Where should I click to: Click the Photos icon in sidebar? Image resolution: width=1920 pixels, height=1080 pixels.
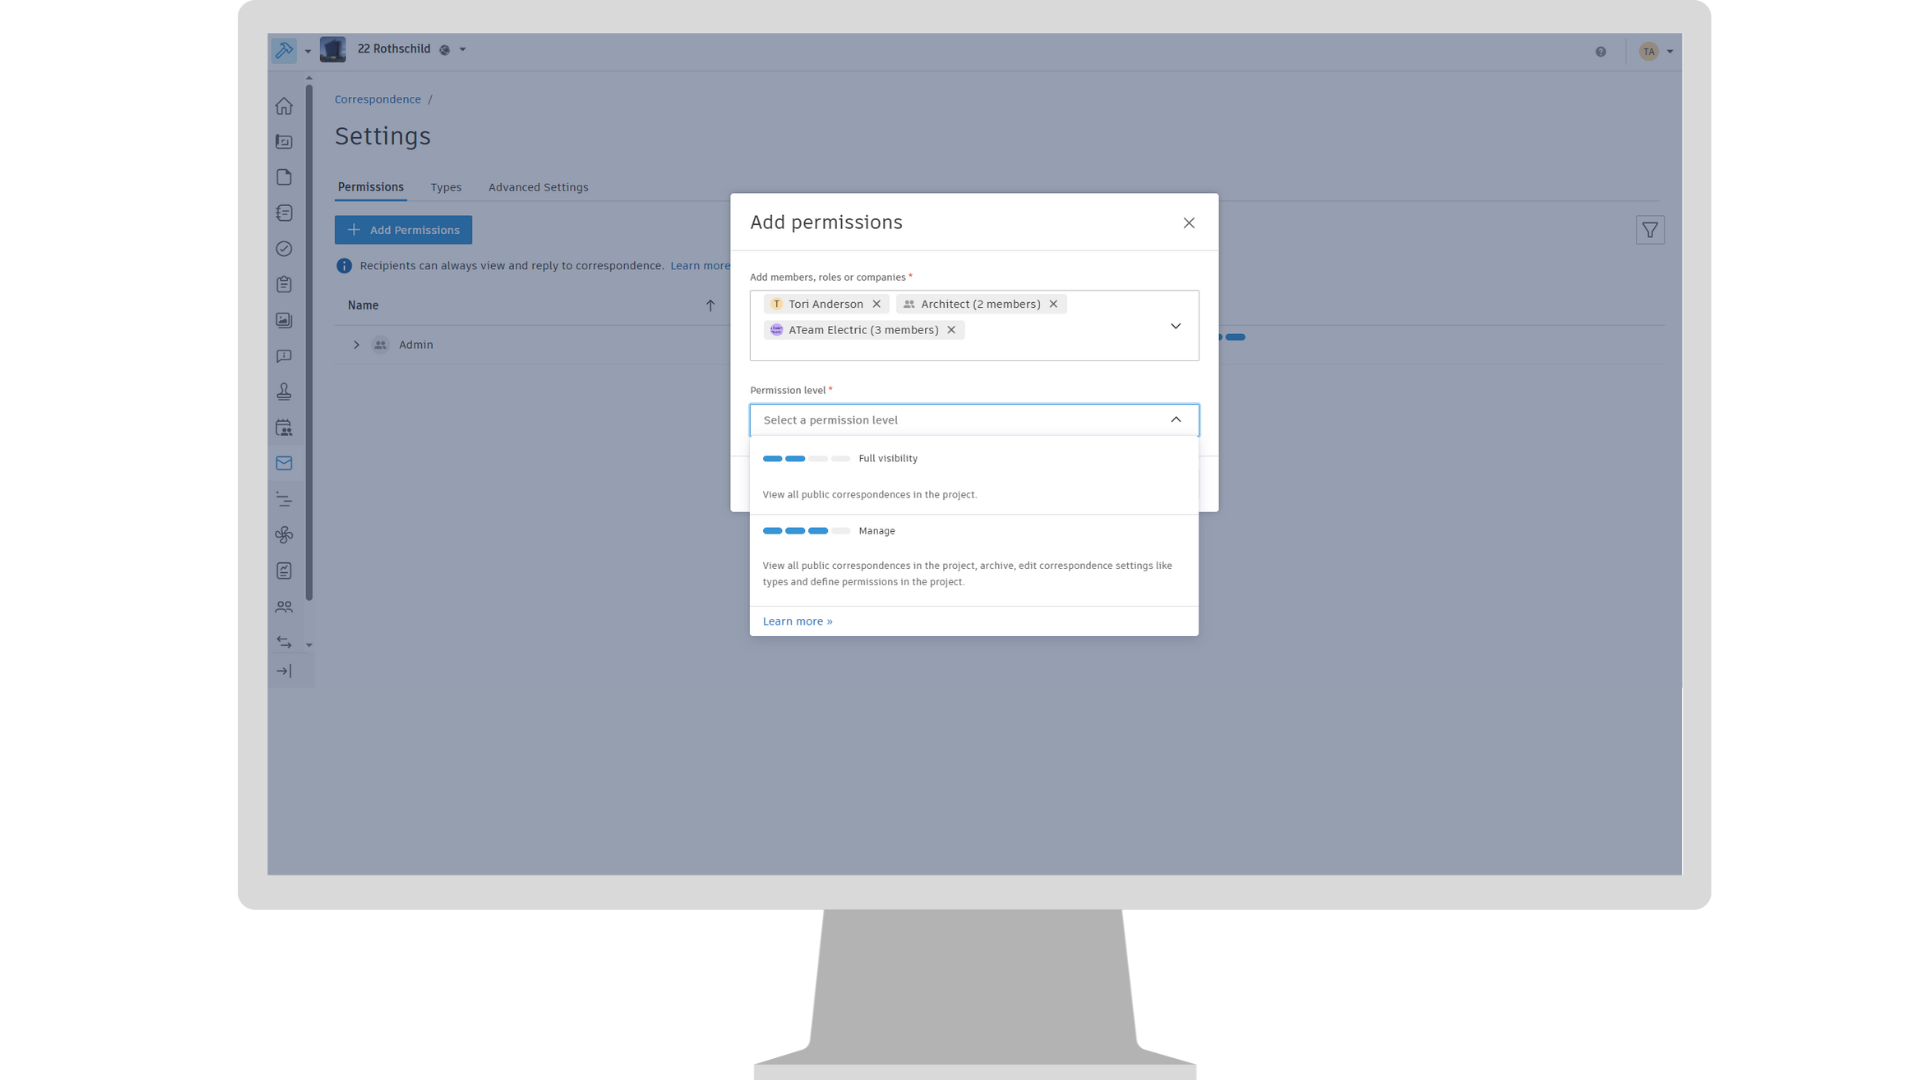(284, 320)
